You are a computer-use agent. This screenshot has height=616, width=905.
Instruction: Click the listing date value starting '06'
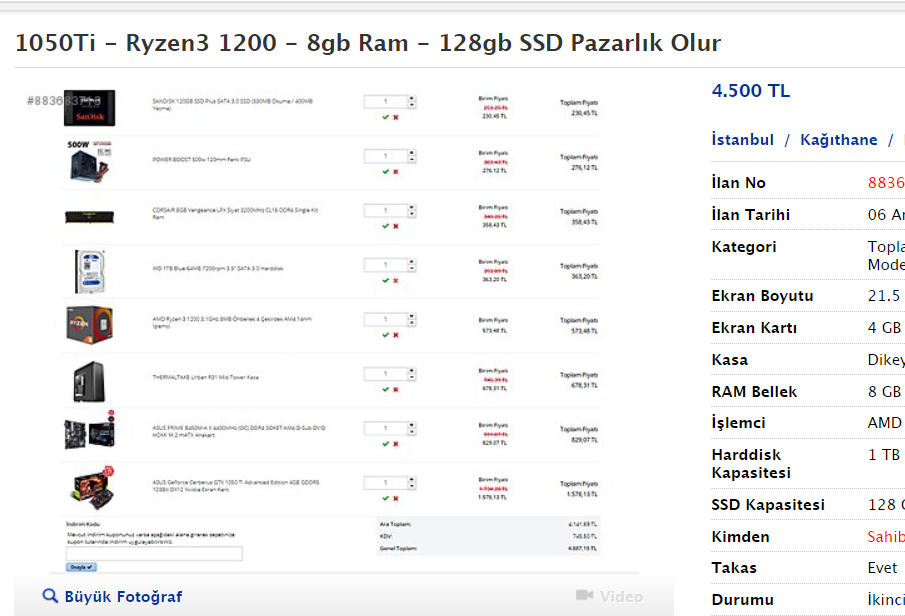[886, 215]
